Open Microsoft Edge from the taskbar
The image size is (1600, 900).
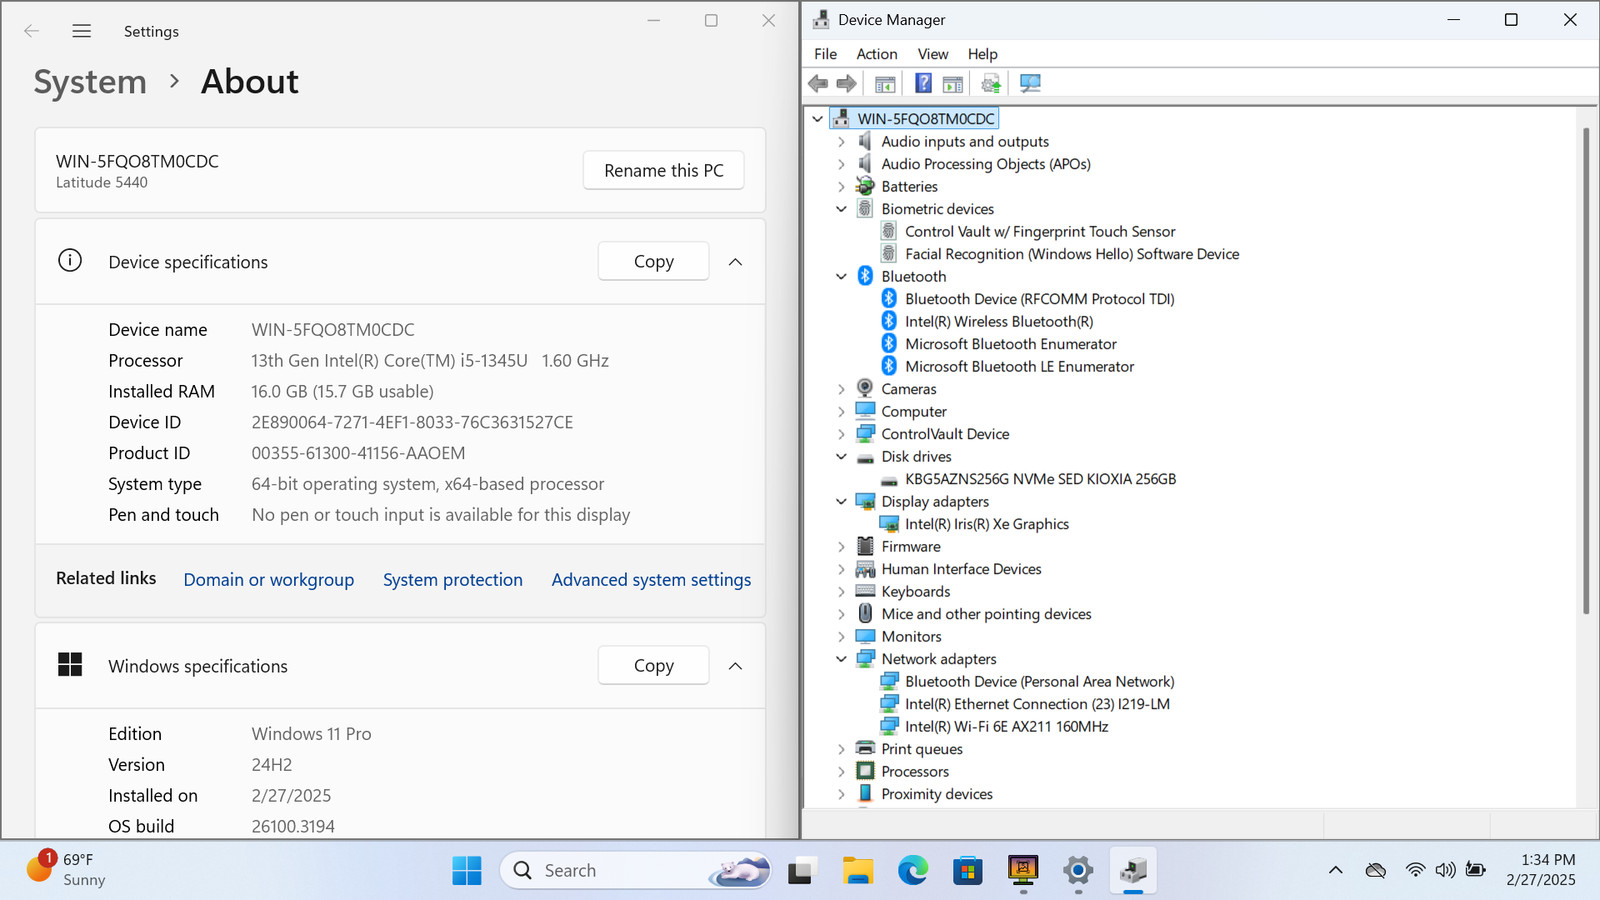click(x=912, y=871)
